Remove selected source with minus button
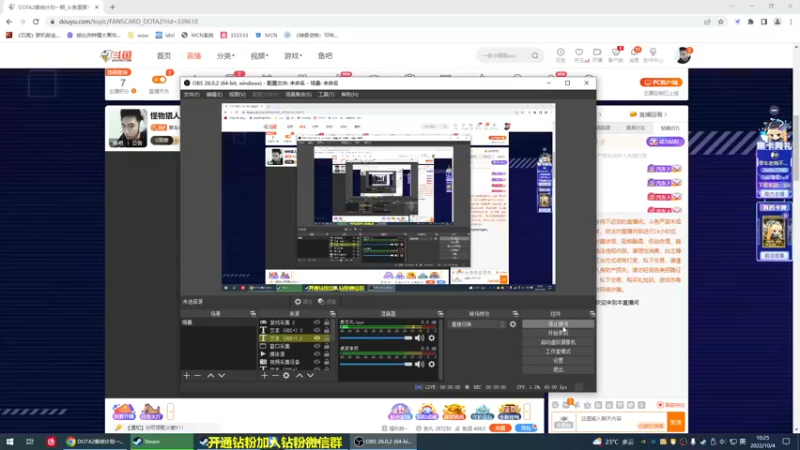This screenshot has width=800, height=450. 275,376
